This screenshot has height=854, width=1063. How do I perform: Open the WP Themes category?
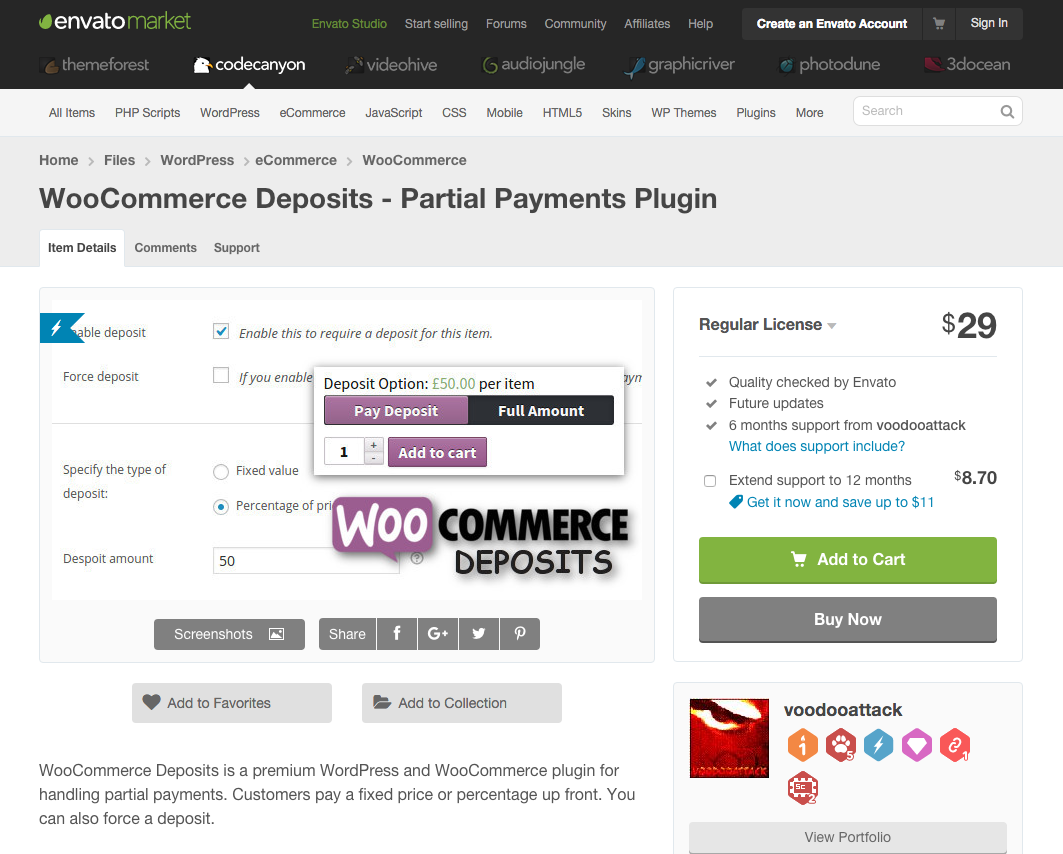pyautogui.click(x=683, y=113)
